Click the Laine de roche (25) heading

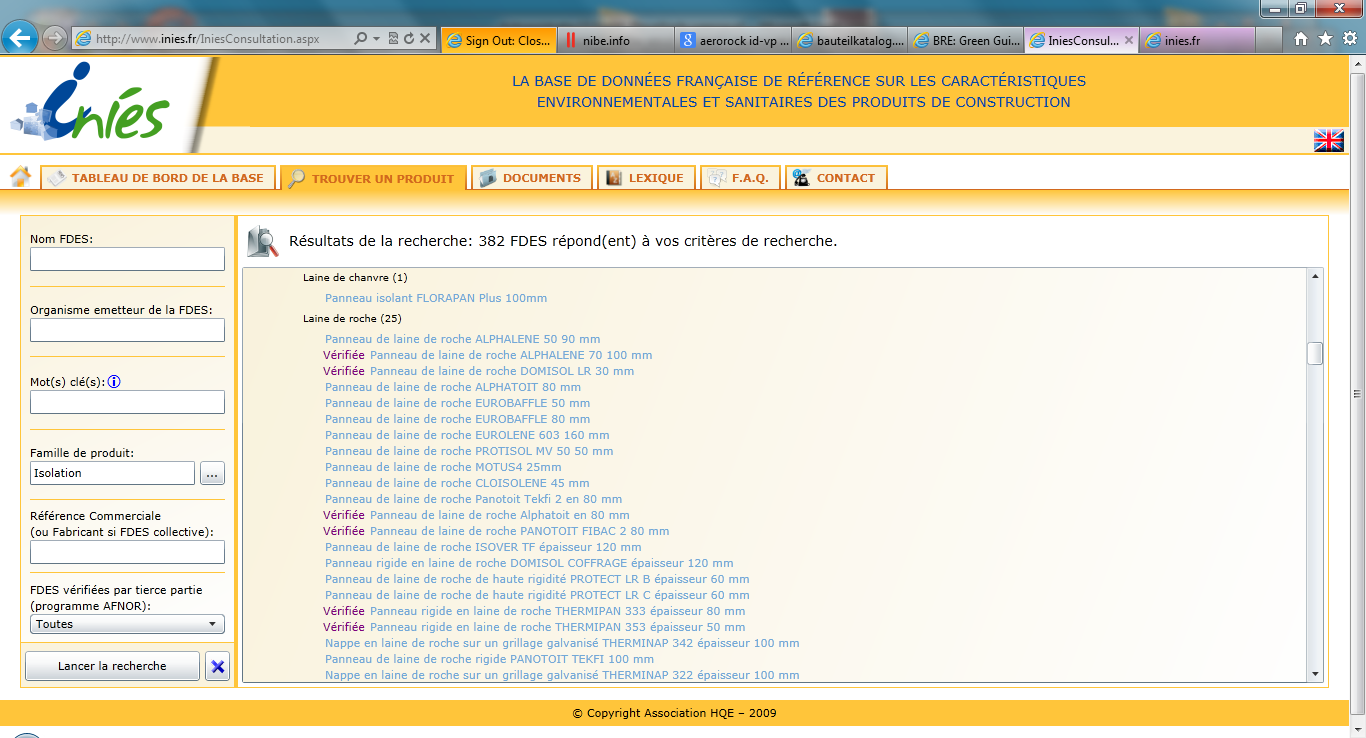352,318
